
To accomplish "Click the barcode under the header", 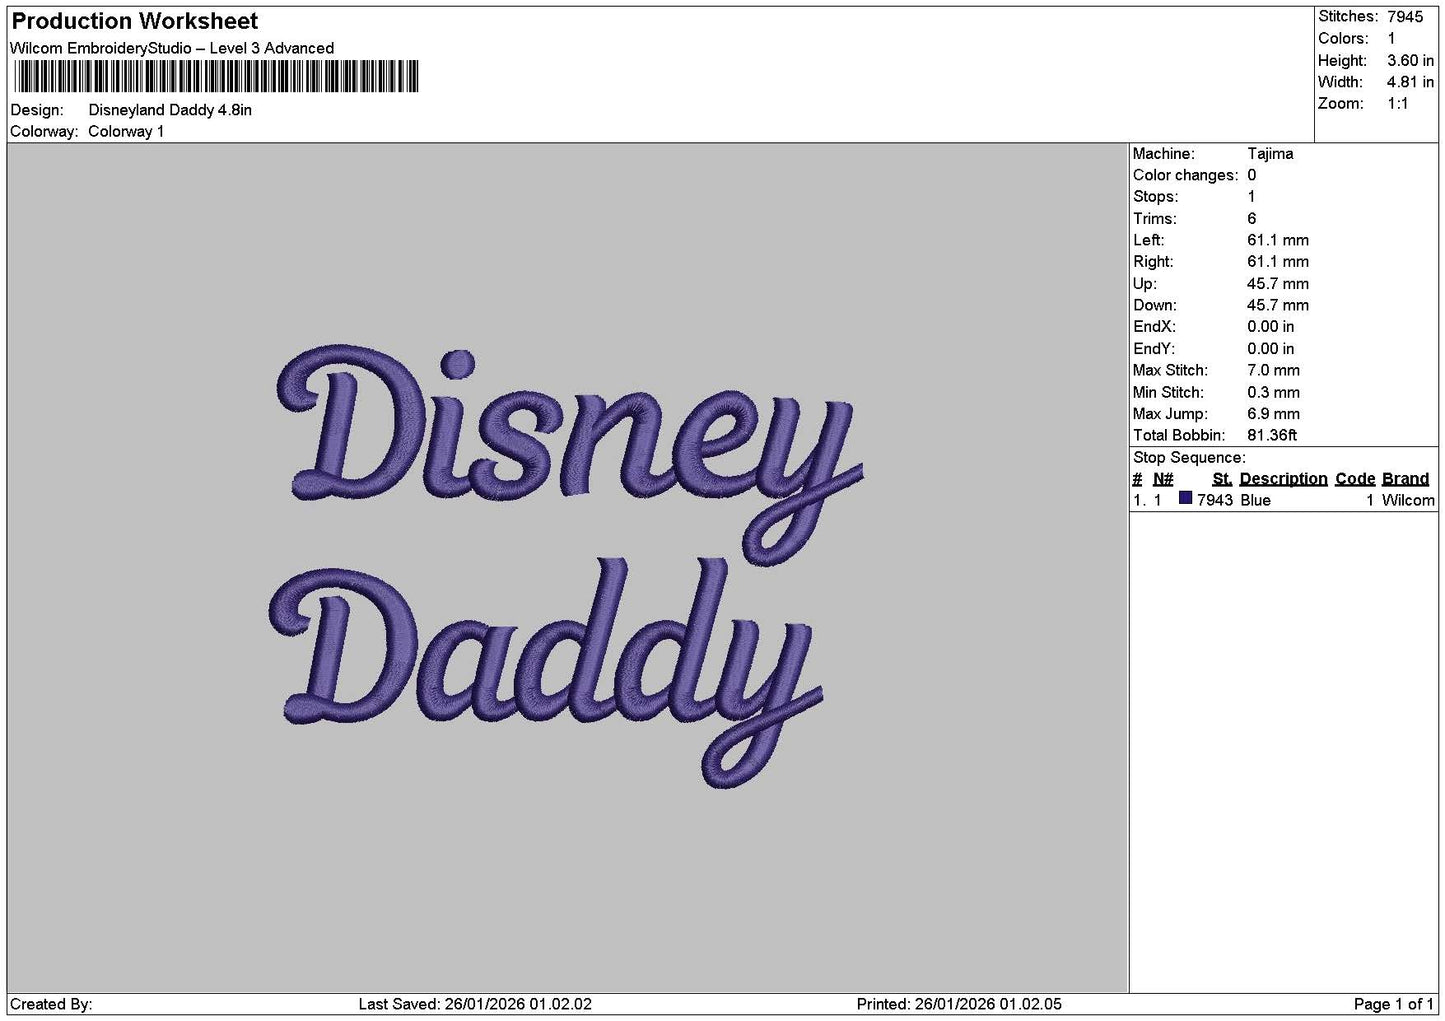I will tap(216, 77).
